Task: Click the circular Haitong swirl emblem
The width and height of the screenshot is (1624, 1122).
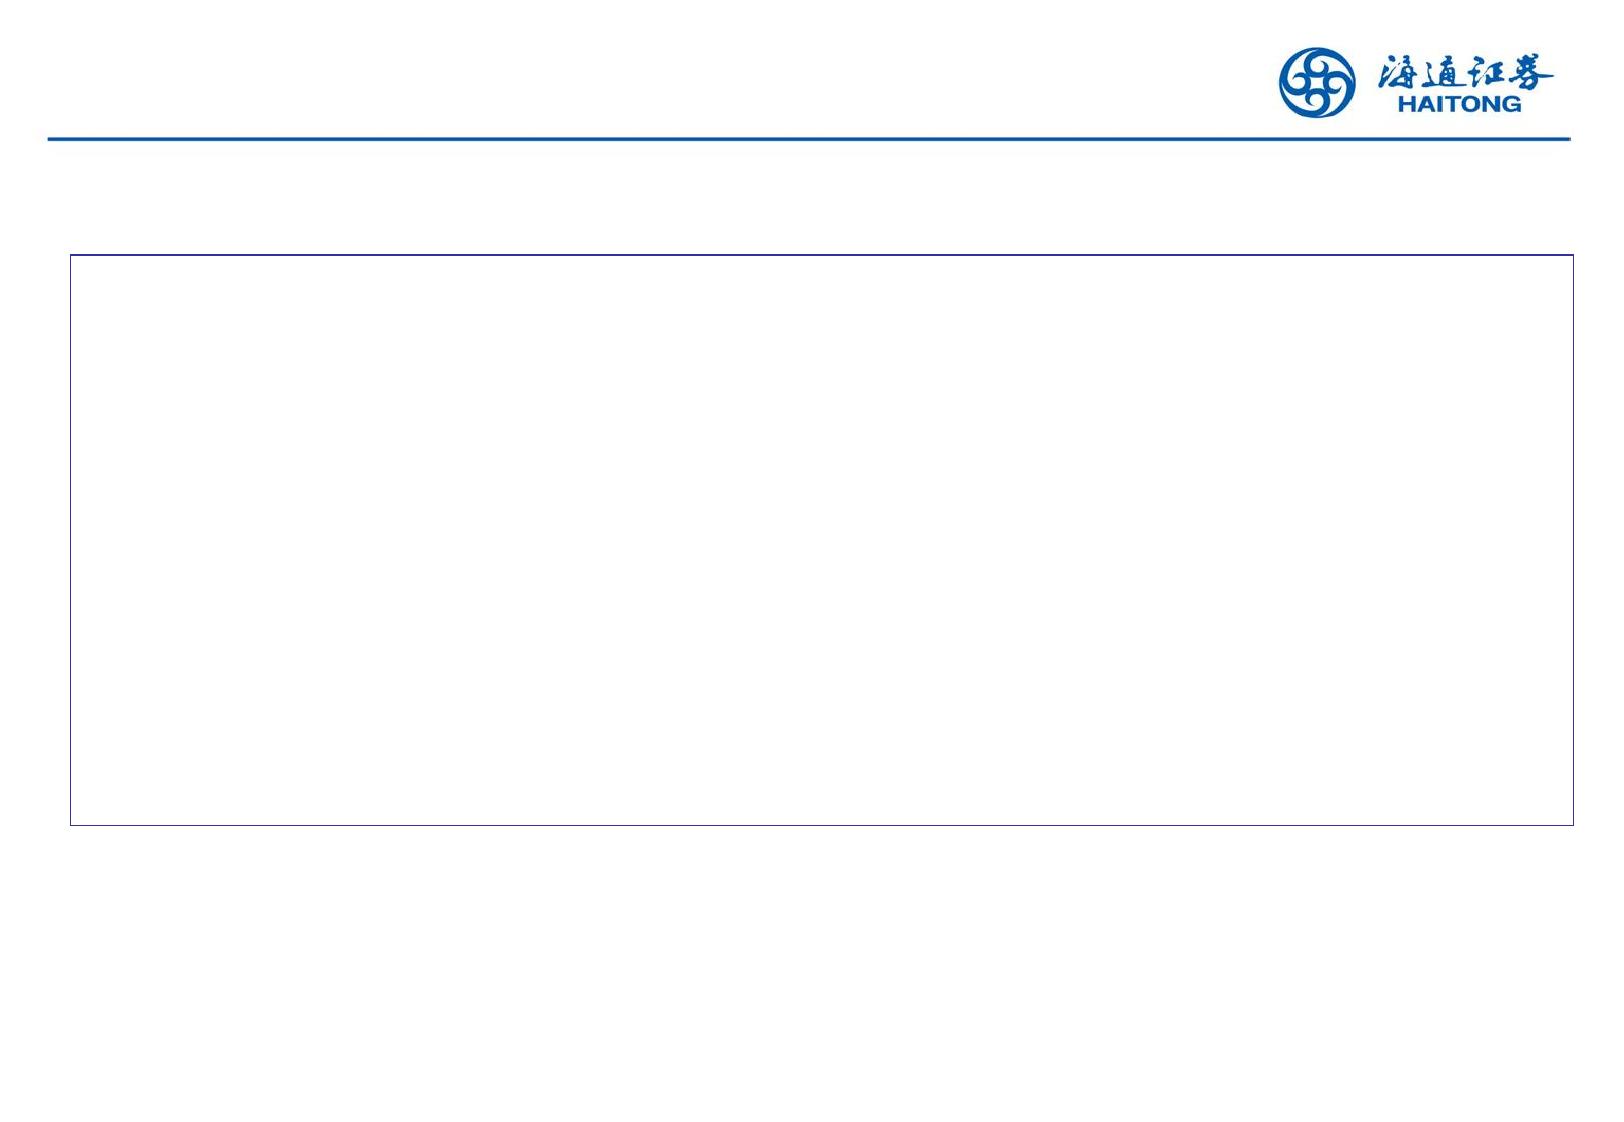Action: [1317, 82]
